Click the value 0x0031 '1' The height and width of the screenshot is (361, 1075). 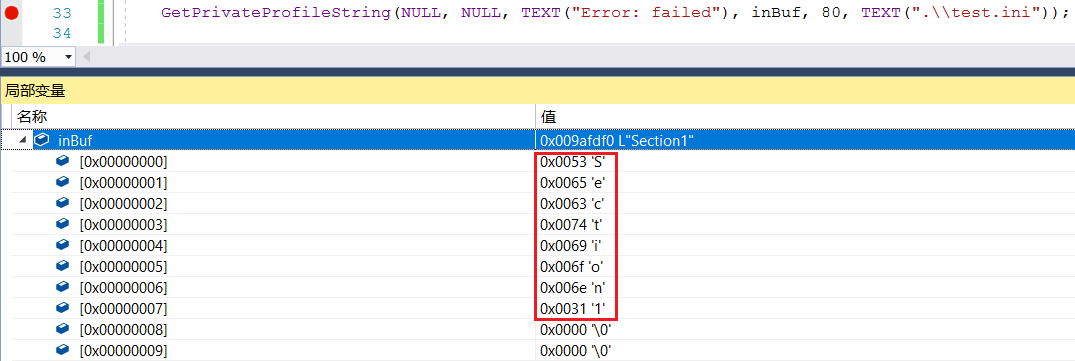click(x=572, y=308)
